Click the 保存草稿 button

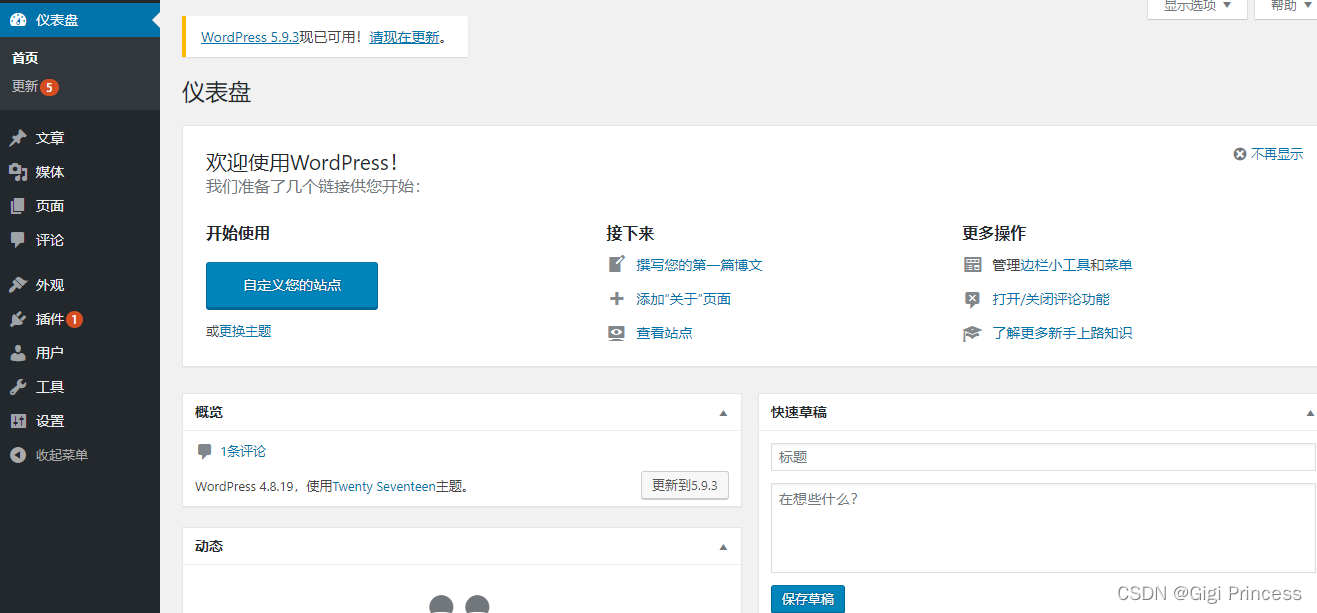click(808, 599)
